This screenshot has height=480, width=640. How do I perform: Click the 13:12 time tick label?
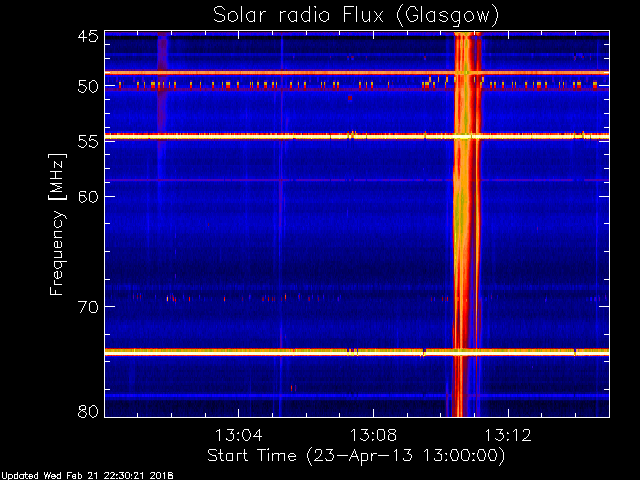508,436
